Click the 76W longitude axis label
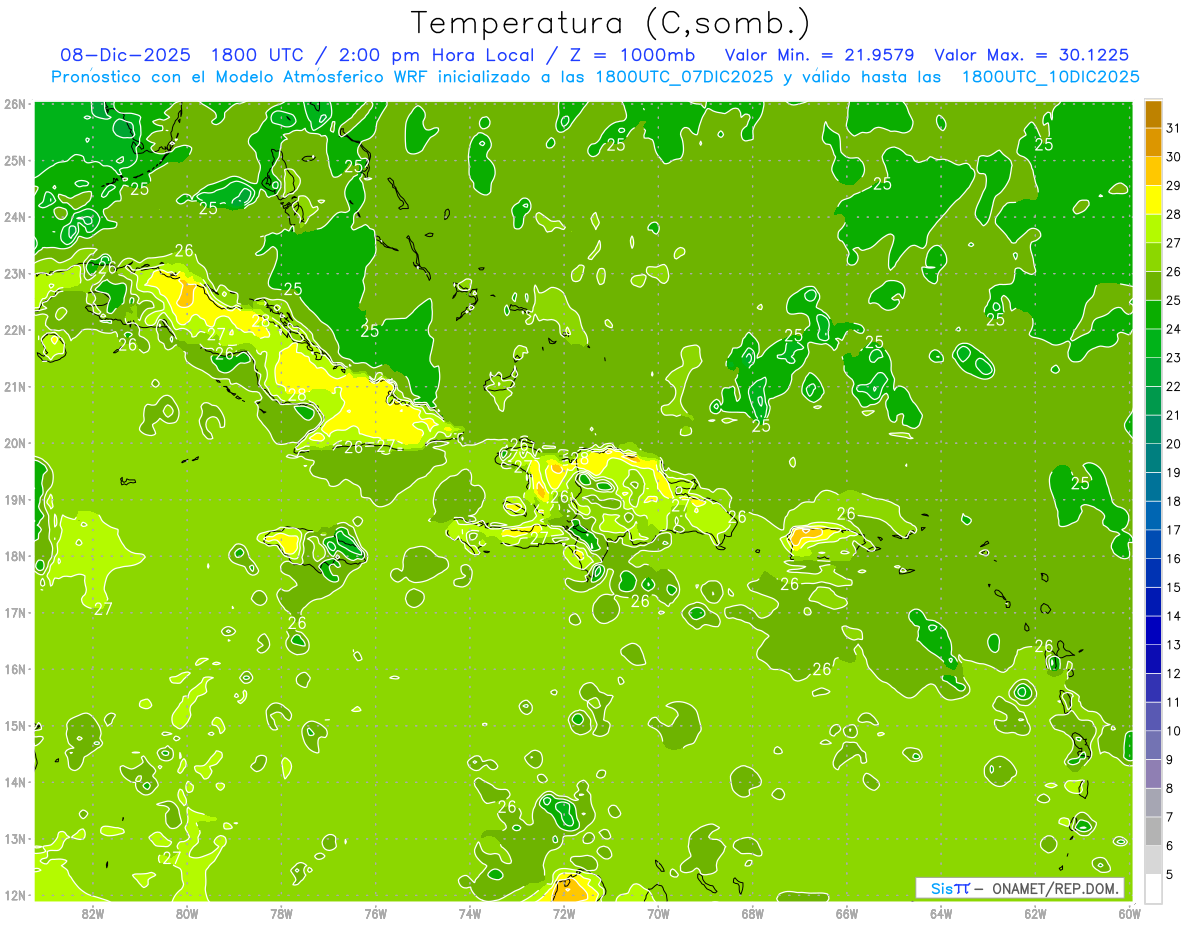Viewport: 1200px width, 927px height. tap(375, 913)
